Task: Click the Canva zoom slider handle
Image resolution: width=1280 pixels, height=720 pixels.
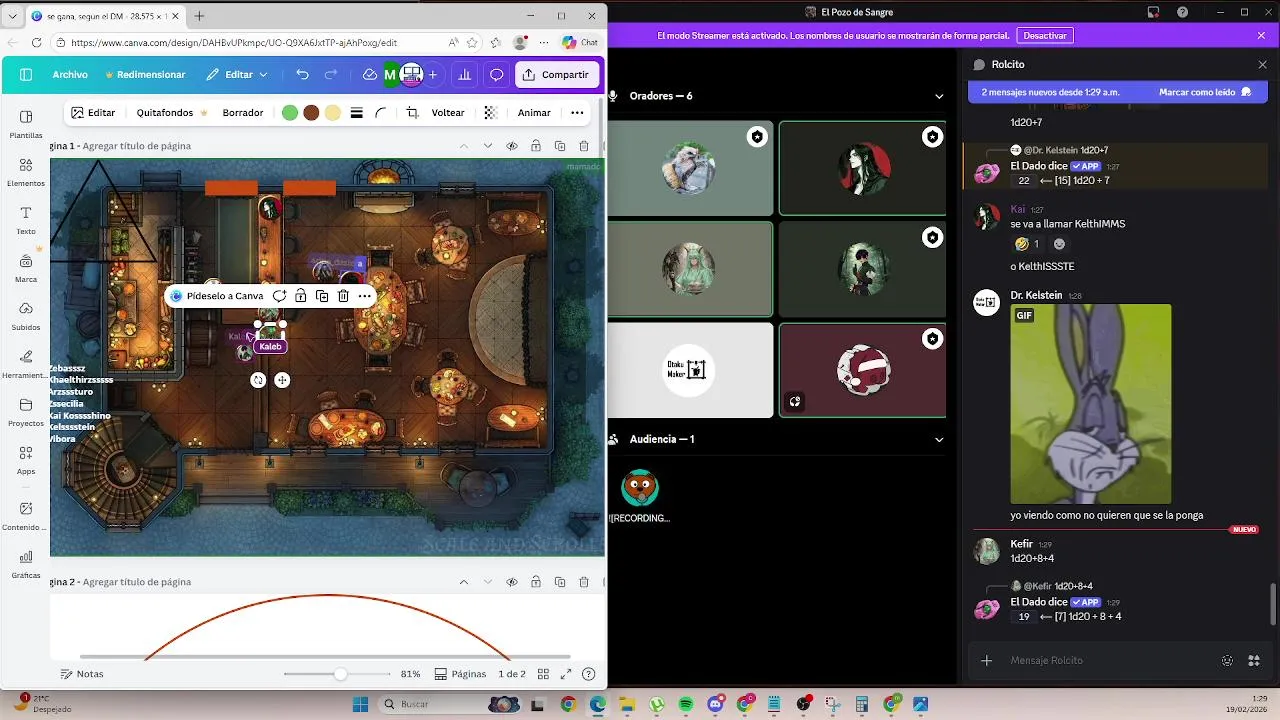Action: [x=340, y=674]
